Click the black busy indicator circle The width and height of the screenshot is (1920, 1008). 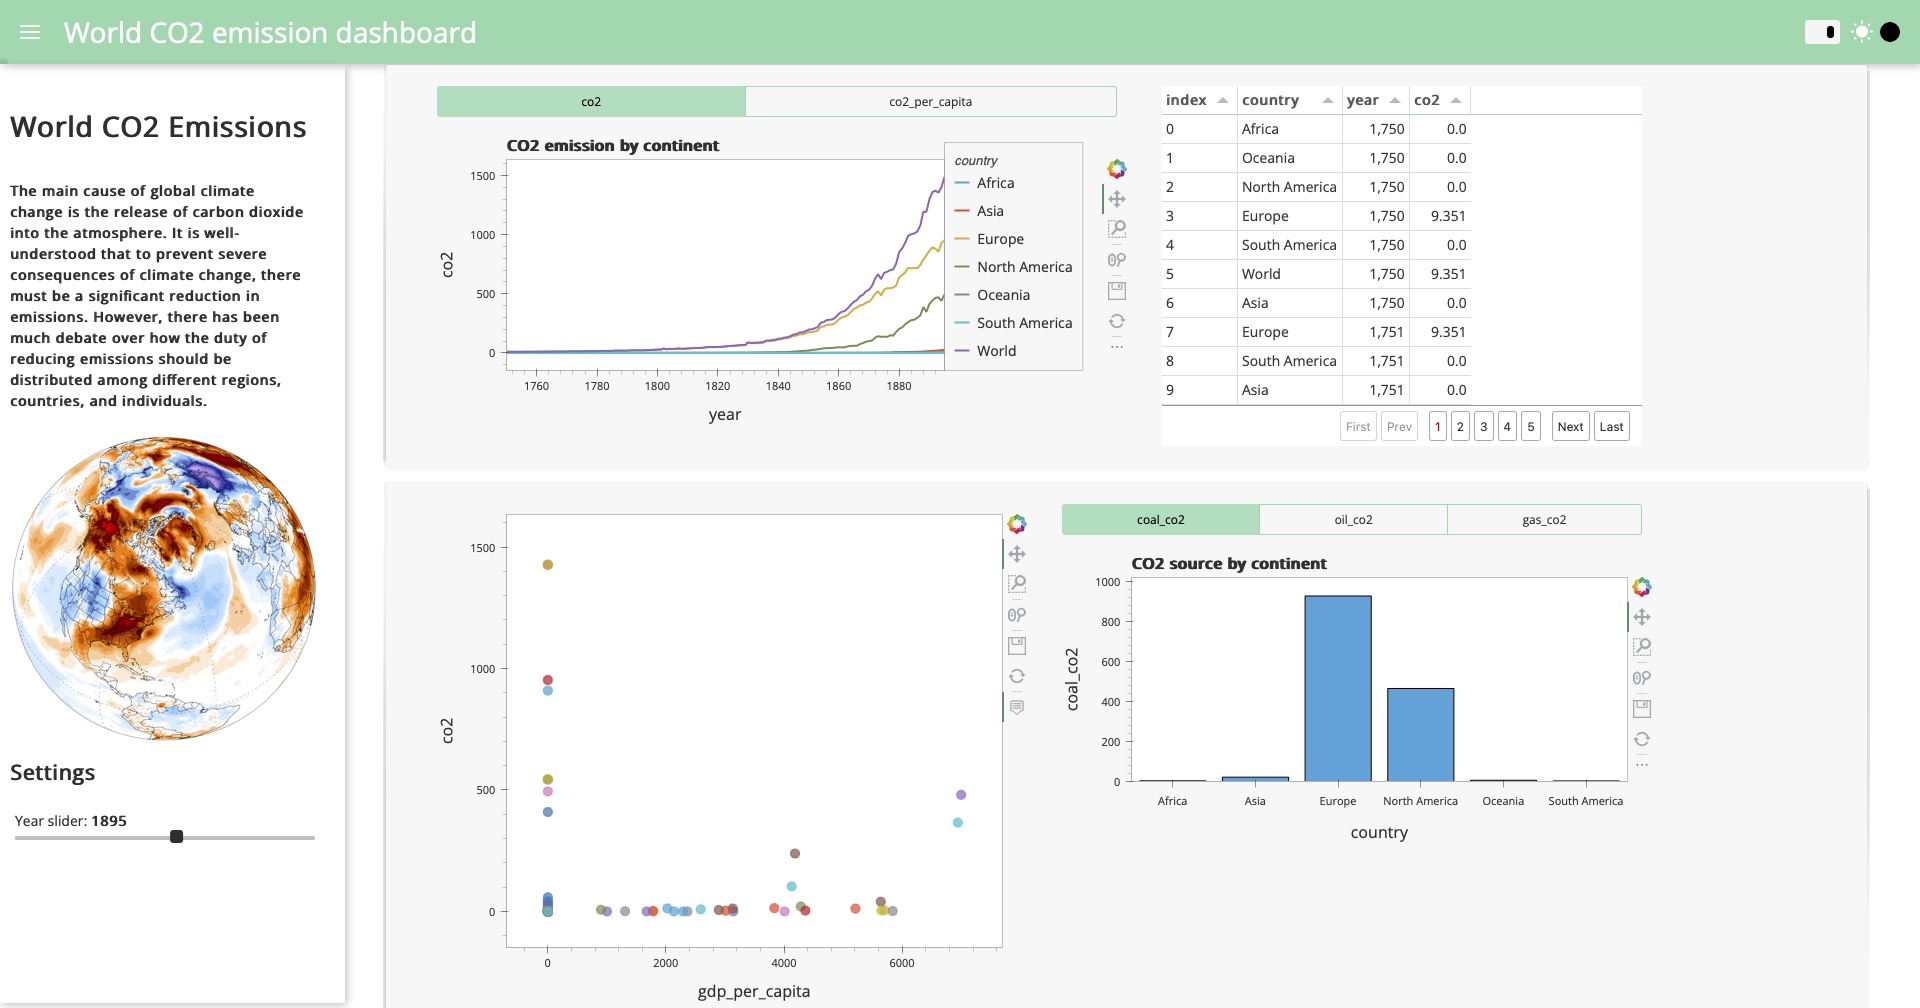(1890, 32)
